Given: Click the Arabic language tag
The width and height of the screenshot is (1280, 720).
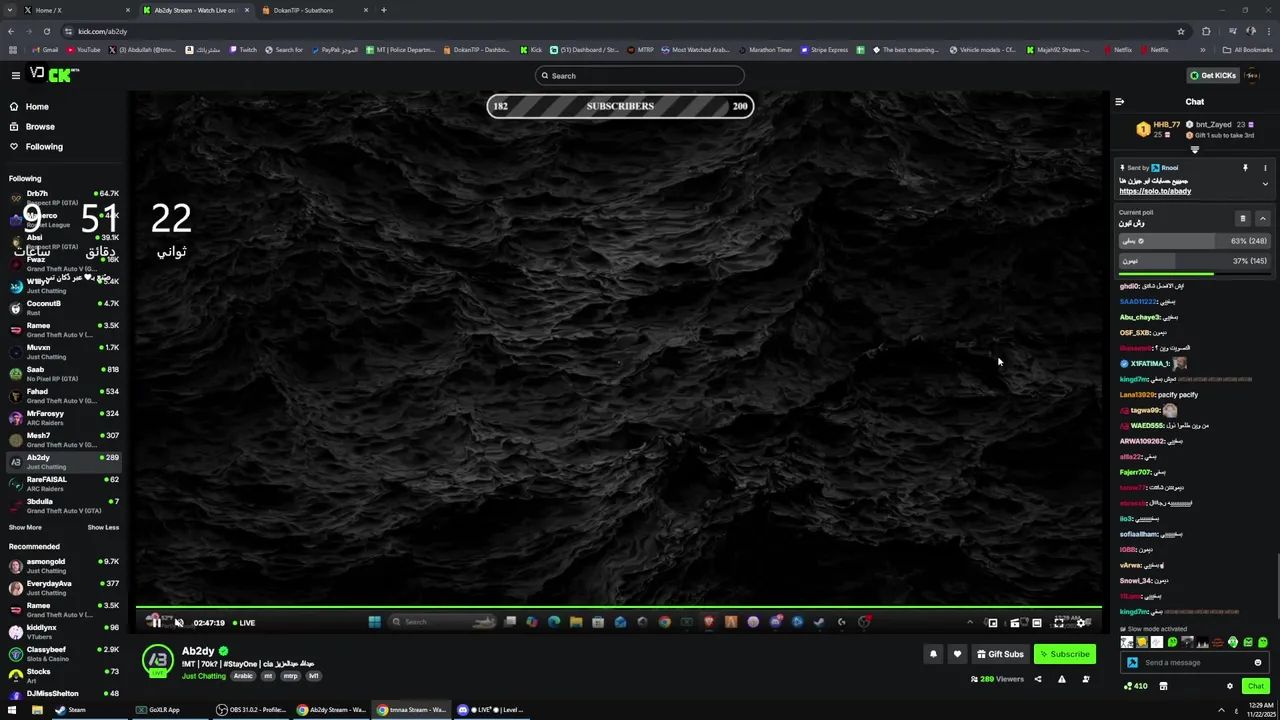Looking at the screenshot, I should [x=244, y=676].
